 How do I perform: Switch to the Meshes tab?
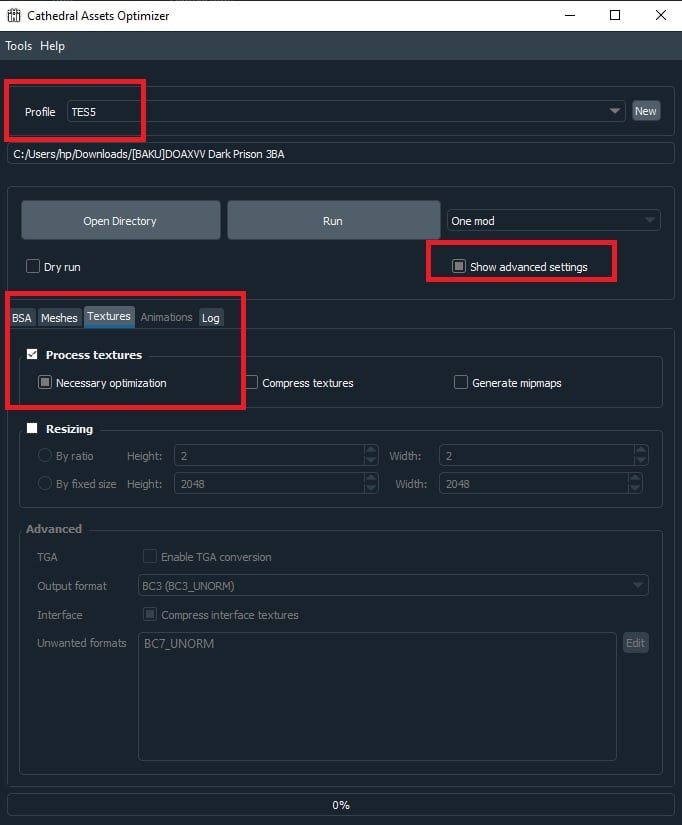59,318
